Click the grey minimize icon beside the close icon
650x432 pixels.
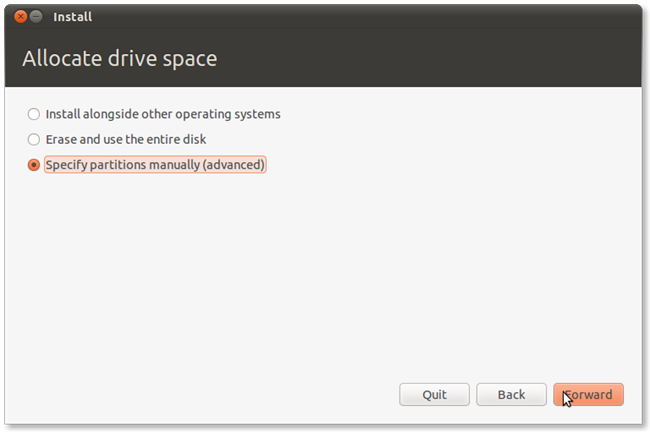(x=37, y=17)
